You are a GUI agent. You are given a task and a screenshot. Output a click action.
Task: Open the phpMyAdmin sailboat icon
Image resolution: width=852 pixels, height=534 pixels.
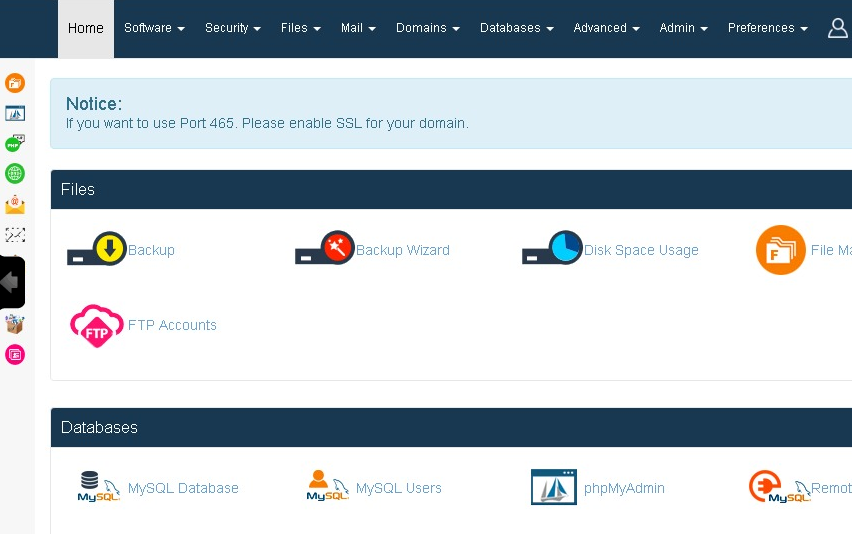[x=553, y=487]
